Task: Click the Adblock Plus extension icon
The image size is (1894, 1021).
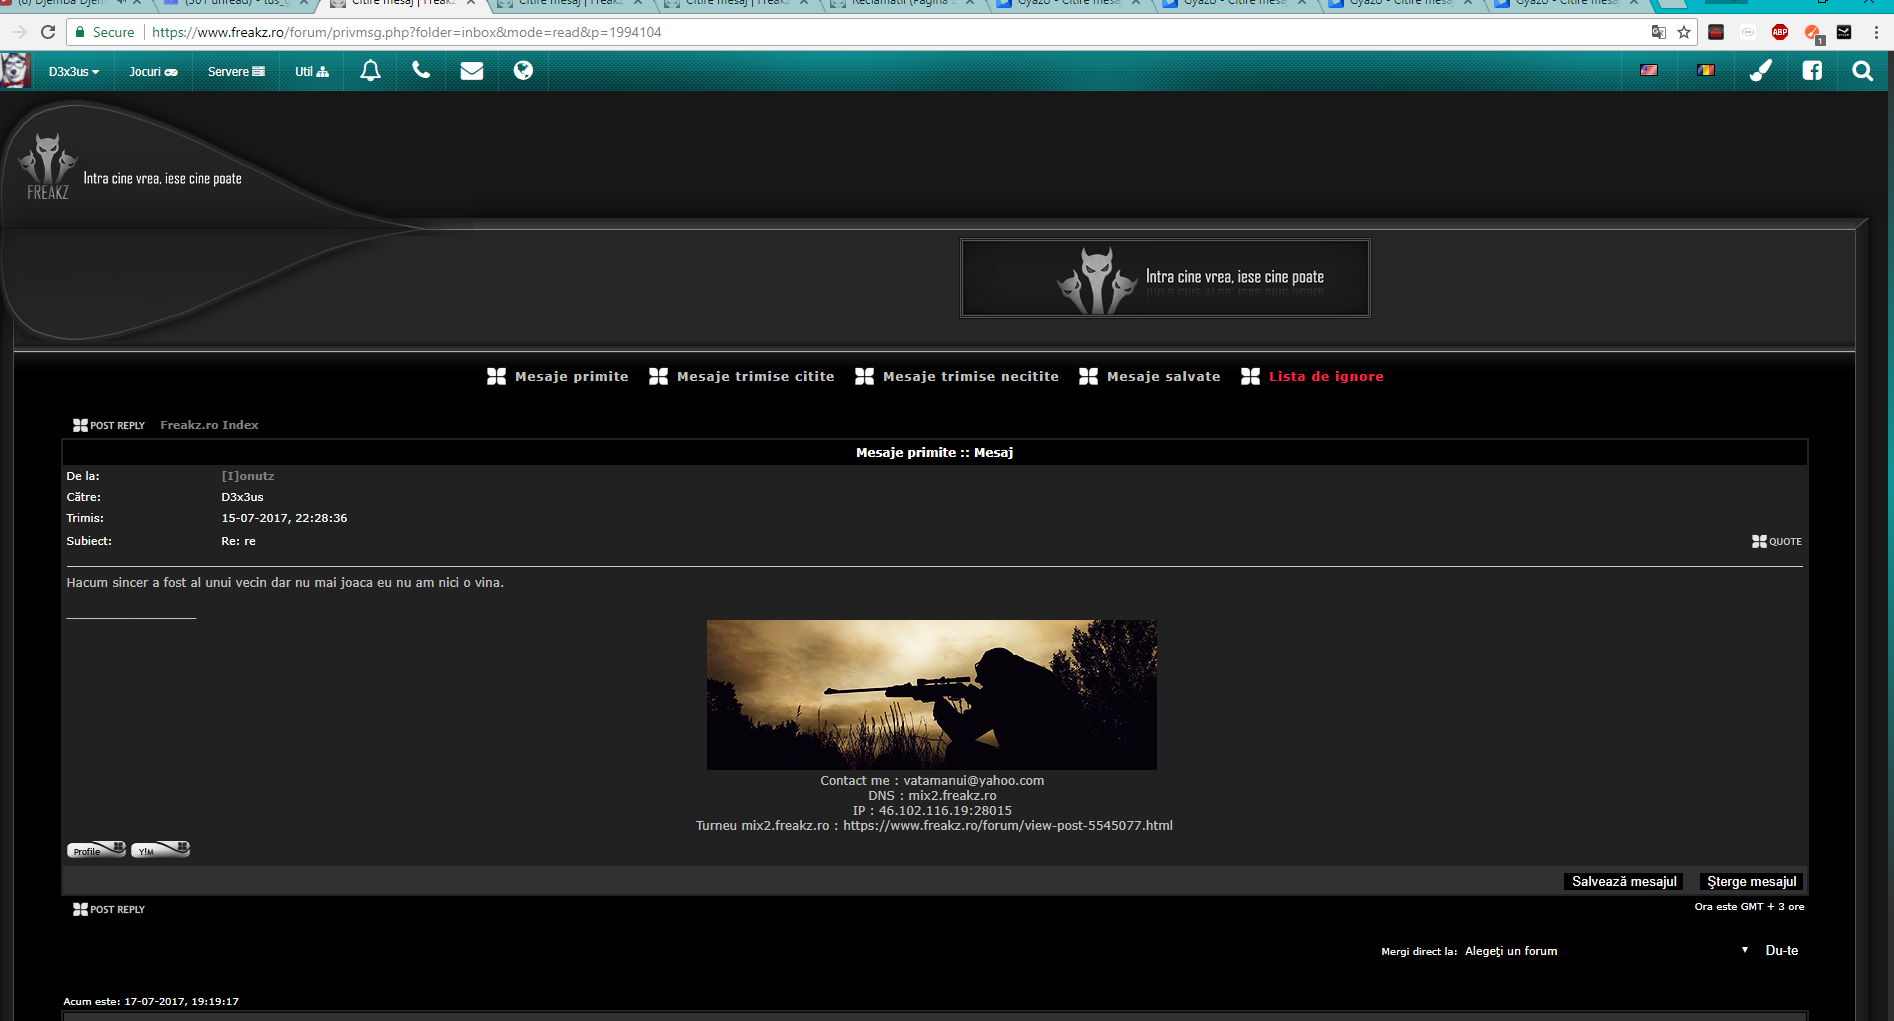Action: [x=1780, y=32]
